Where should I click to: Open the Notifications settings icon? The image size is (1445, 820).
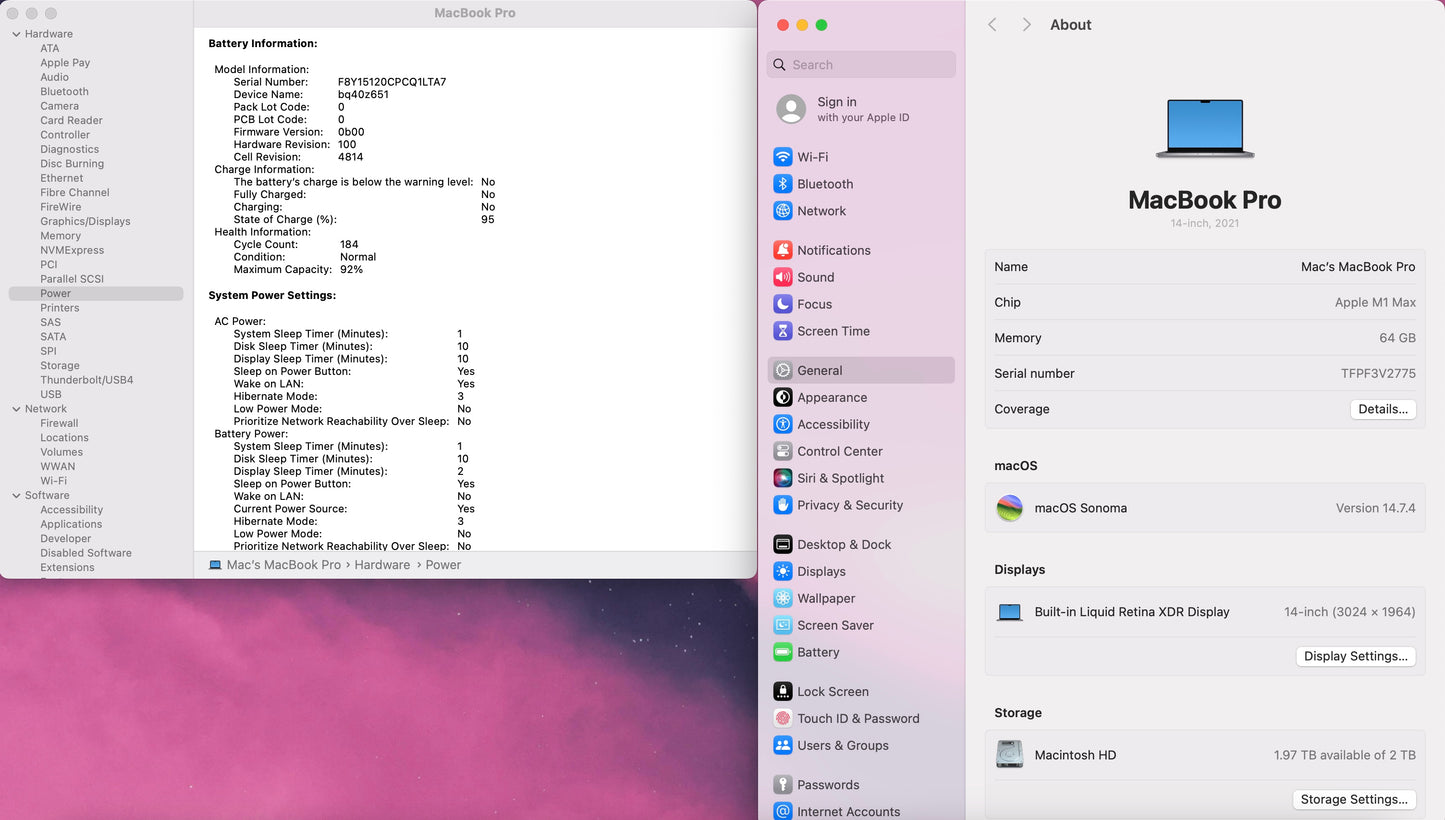click(x=783, y=250)
